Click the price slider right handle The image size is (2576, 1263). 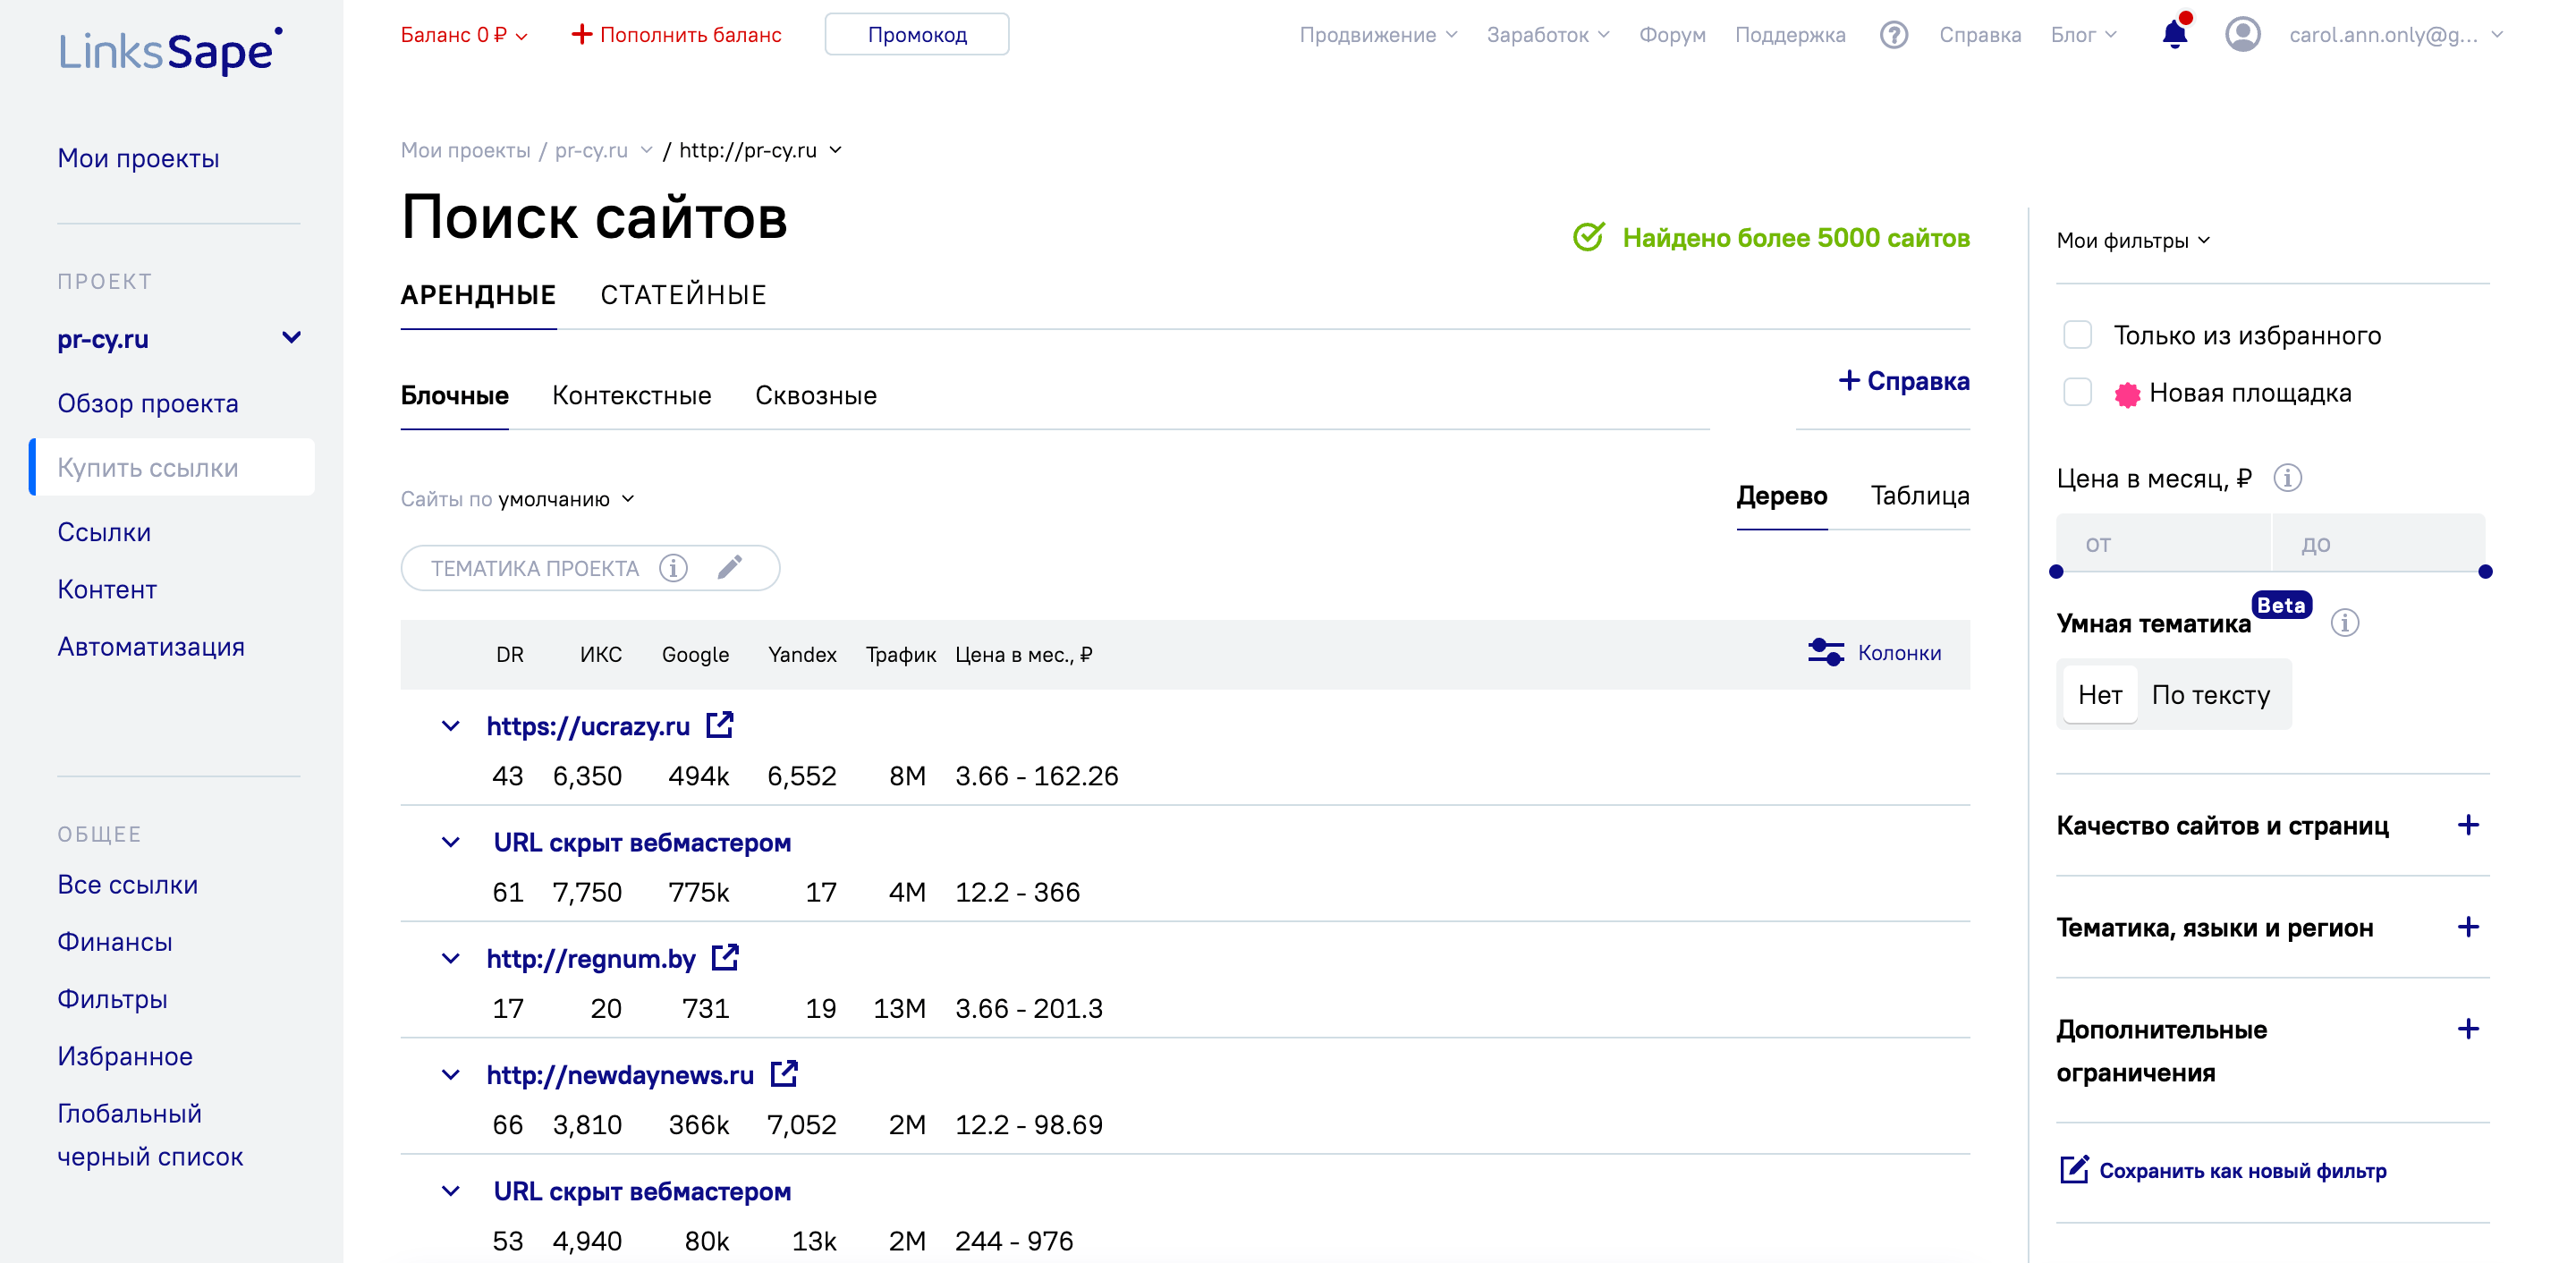2485,571
